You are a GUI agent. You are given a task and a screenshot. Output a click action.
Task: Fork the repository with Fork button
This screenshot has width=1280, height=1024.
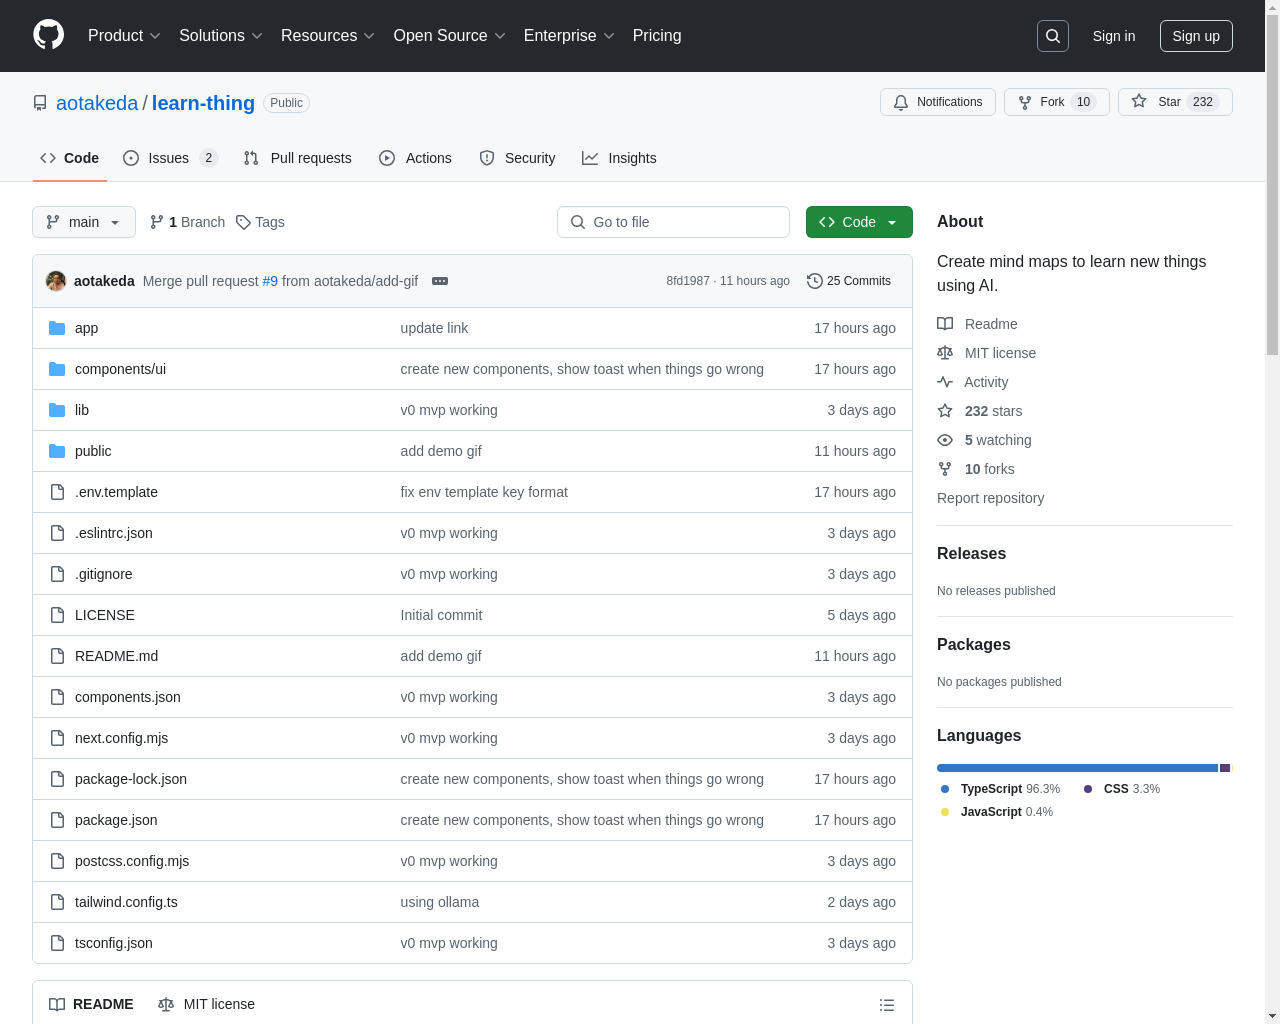click(1057, 102)
